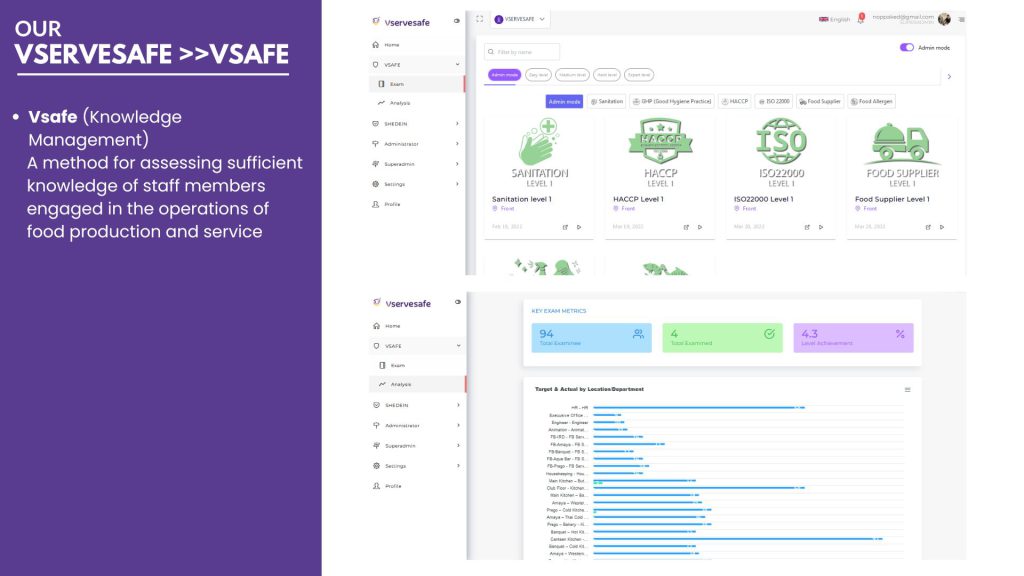Click the percent icon in Level Achievement card
1024x576 pixels.
tap(900, 334)
